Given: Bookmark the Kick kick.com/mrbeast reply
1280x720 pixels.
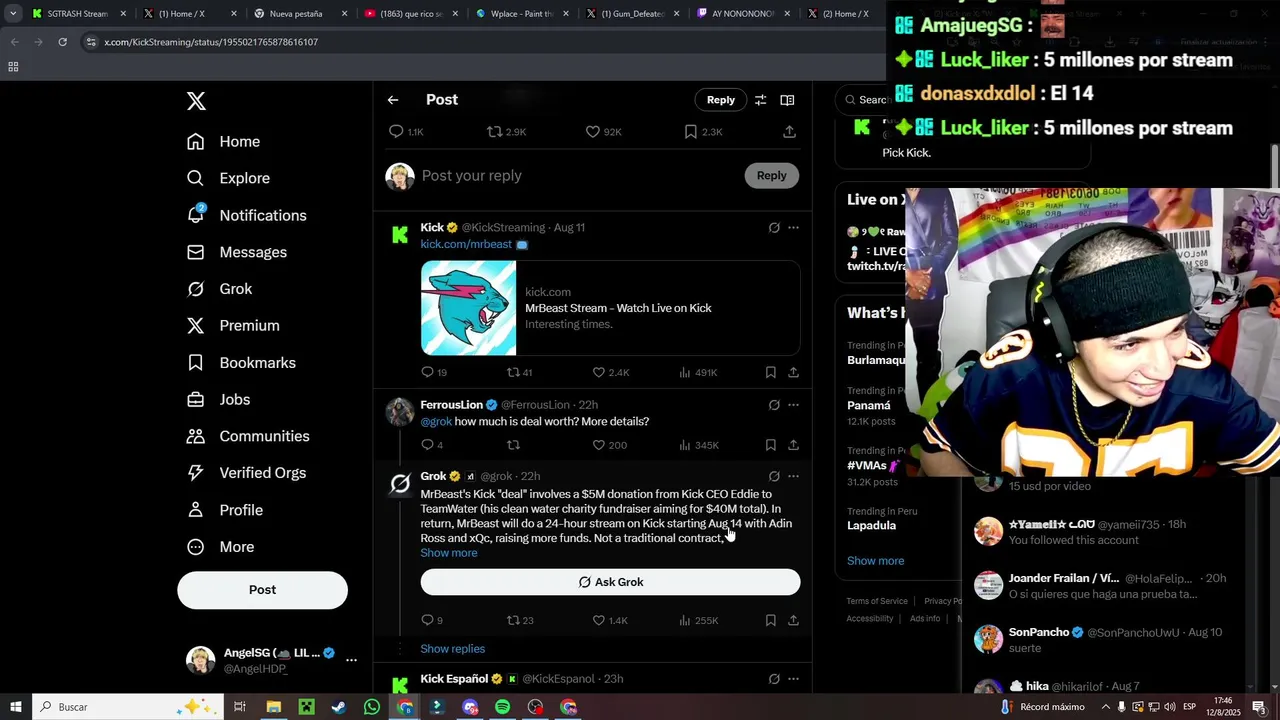Looking at the screenshot, I should [x=770, y=372].
